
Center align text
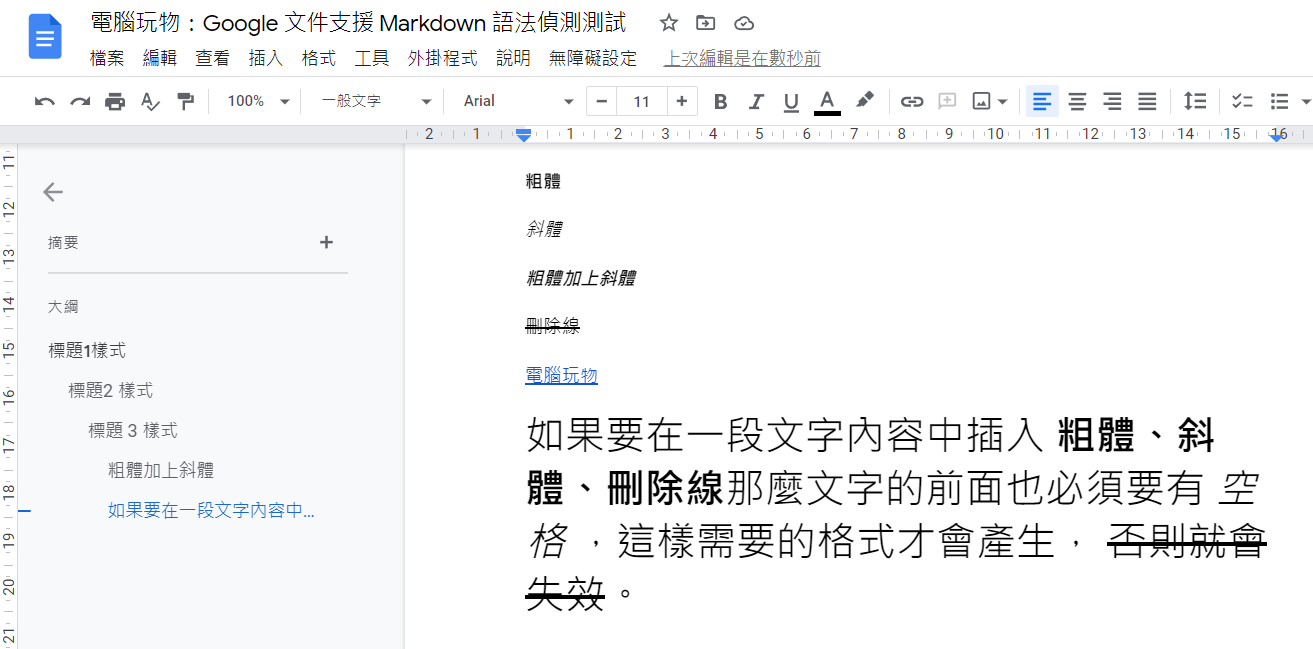click(x=1077, y=101)
